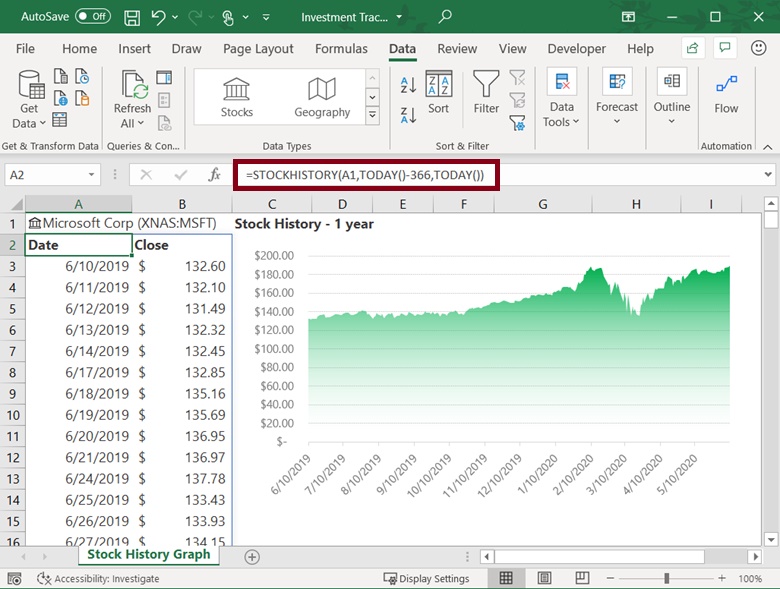
Task: Open the Investment Trac... file name dropdown
Action: pos(399,17)
